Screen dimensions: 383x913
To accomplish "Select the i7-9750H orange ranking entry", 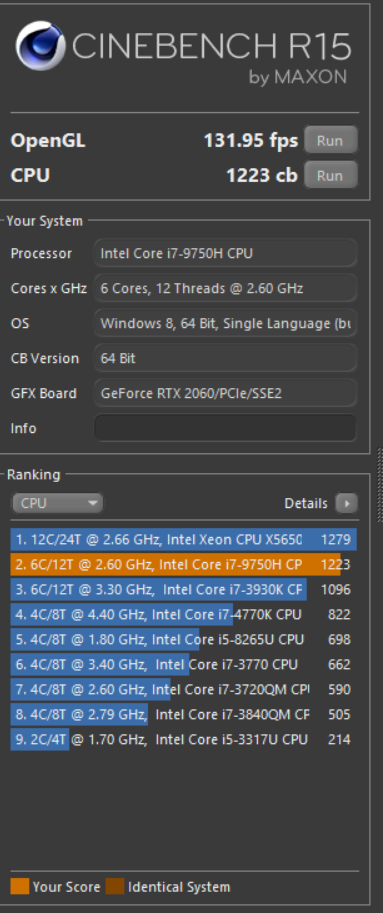I will pyautogui.click(x=183, y=564).
